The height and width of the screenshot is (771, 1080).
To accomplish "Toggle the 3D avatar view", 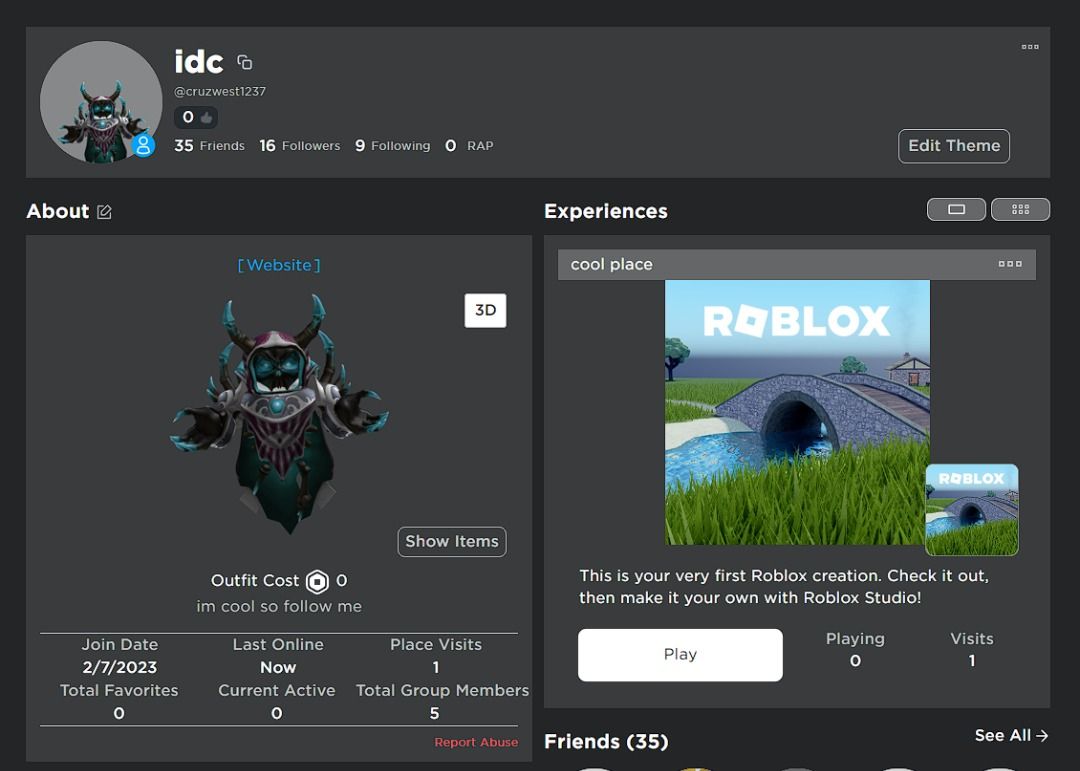I will (485, 311).
